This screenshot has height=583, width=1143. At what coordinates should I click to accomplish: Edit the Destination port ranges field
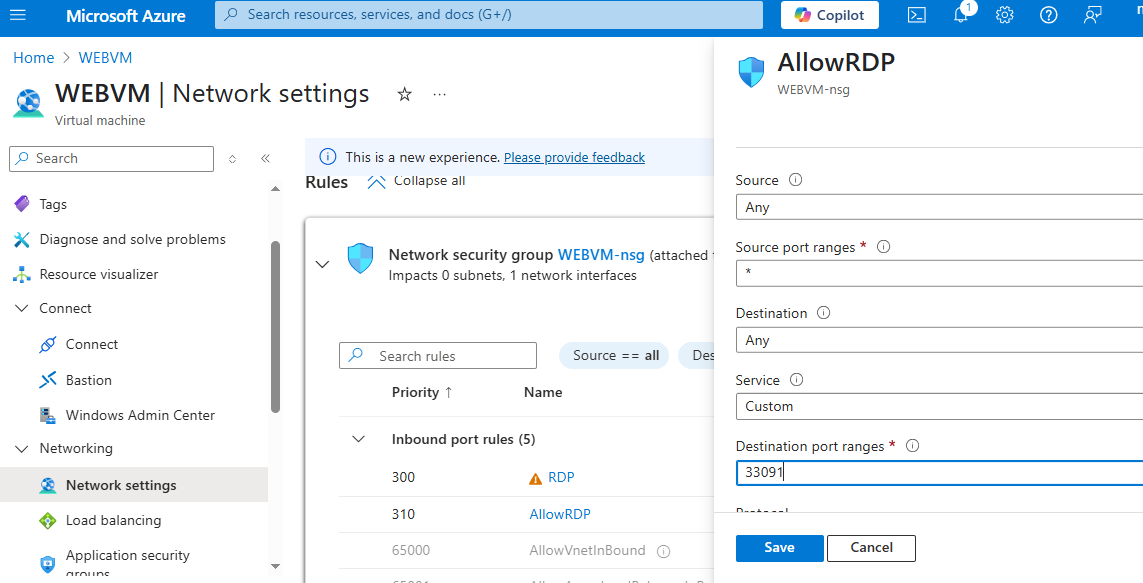pos(940,472)
